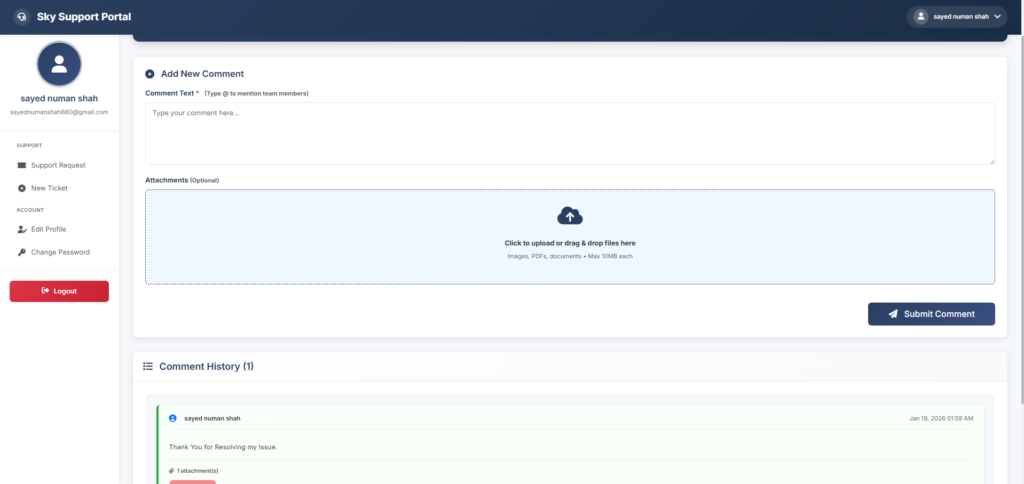Open the Support Request ticket icon
This screenshot has height=484, width=1024.
click(22, 165)
